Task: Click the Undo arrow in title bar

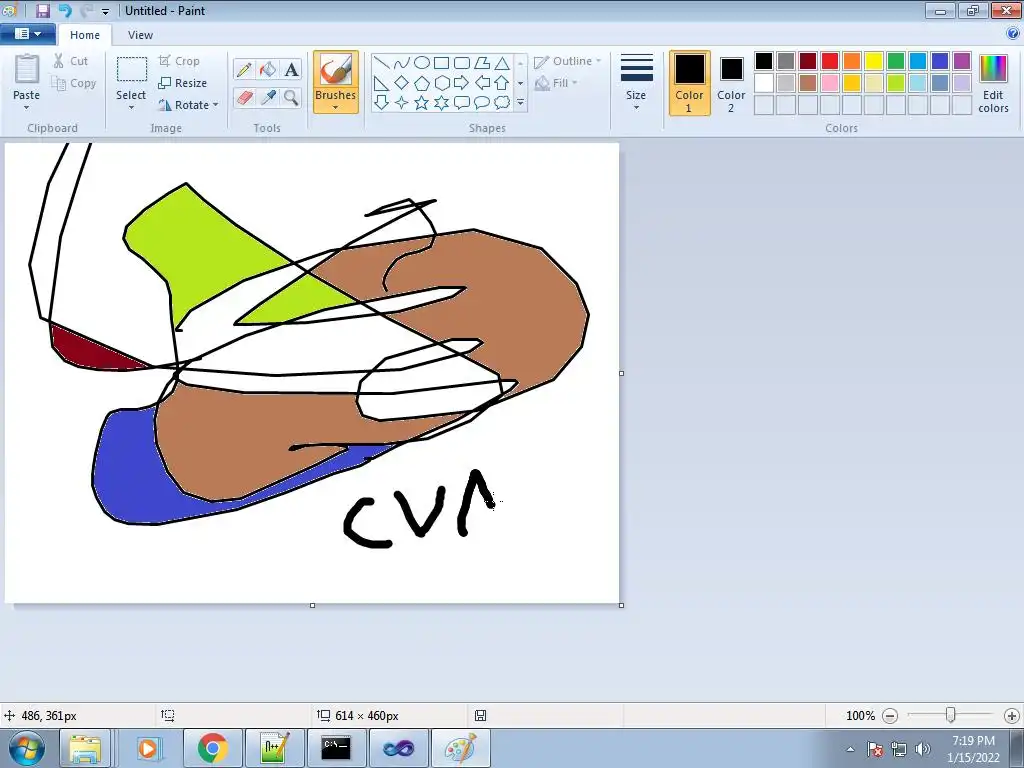Action: point(65,10)
